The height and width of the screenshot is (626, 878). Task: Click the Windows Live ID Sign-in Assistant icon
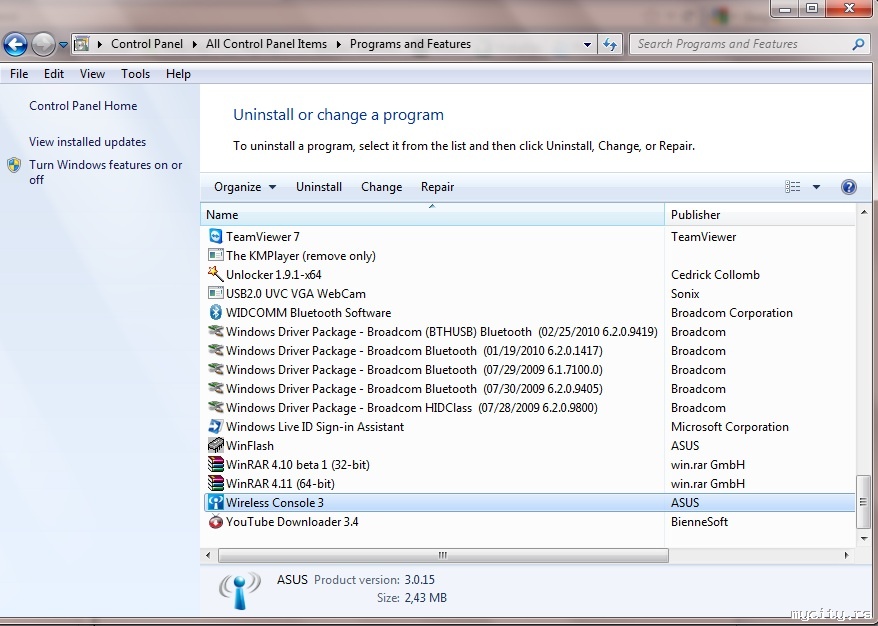[216, 427]
